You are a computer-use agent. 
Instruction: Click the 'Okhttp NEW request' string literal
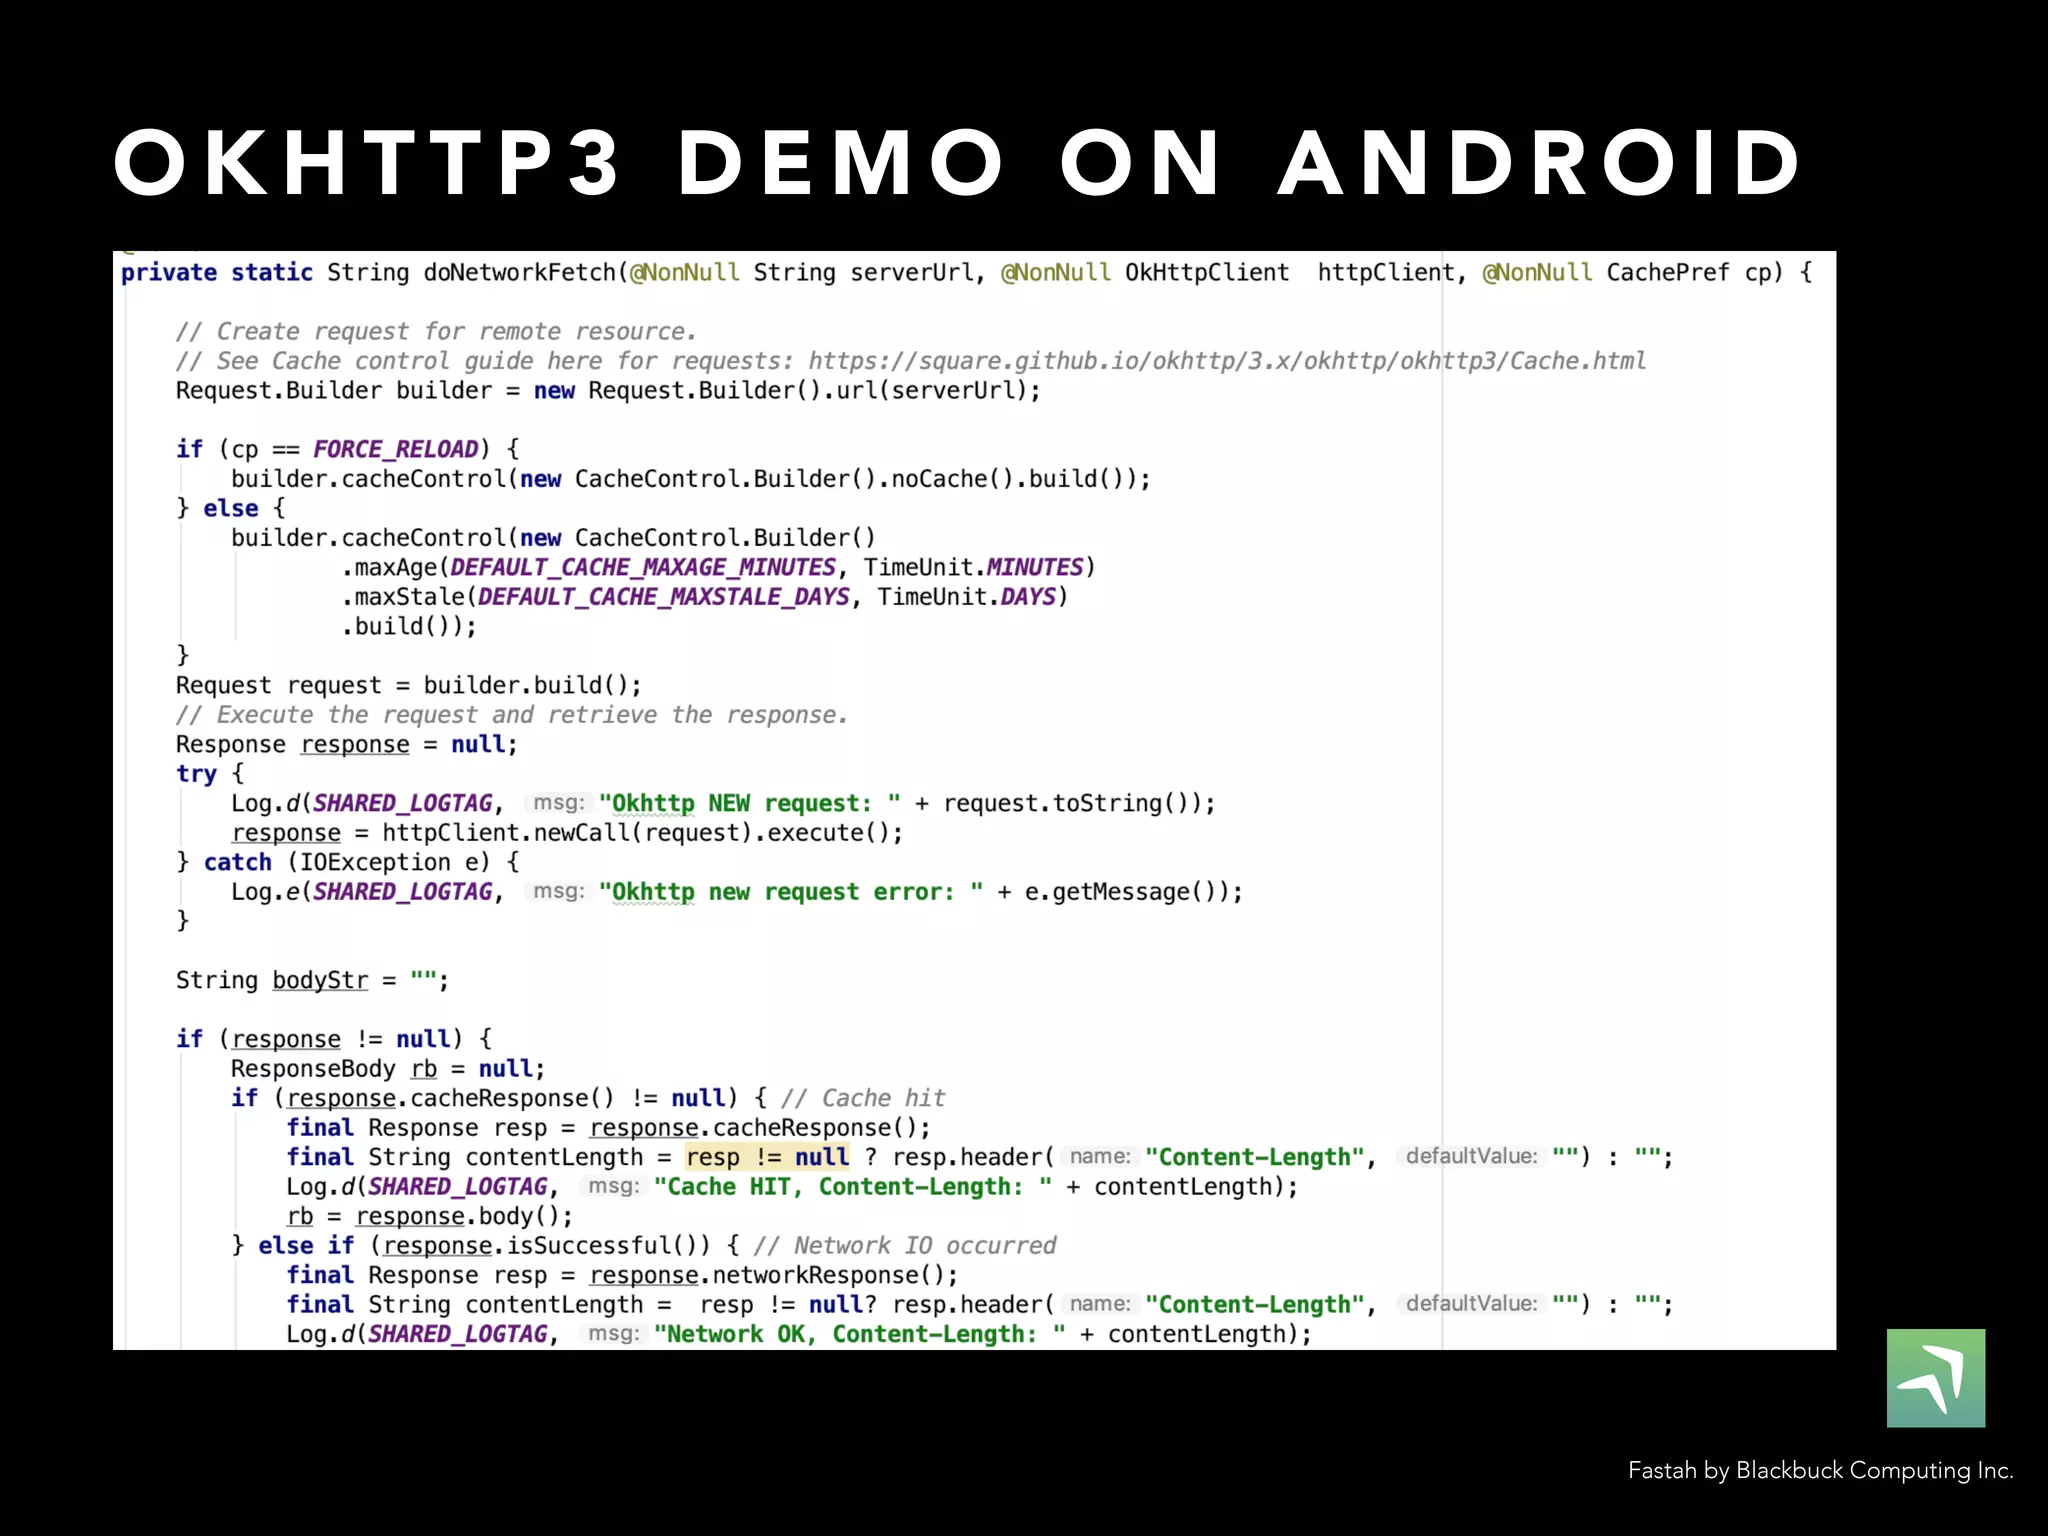click(x=749, y=803)
